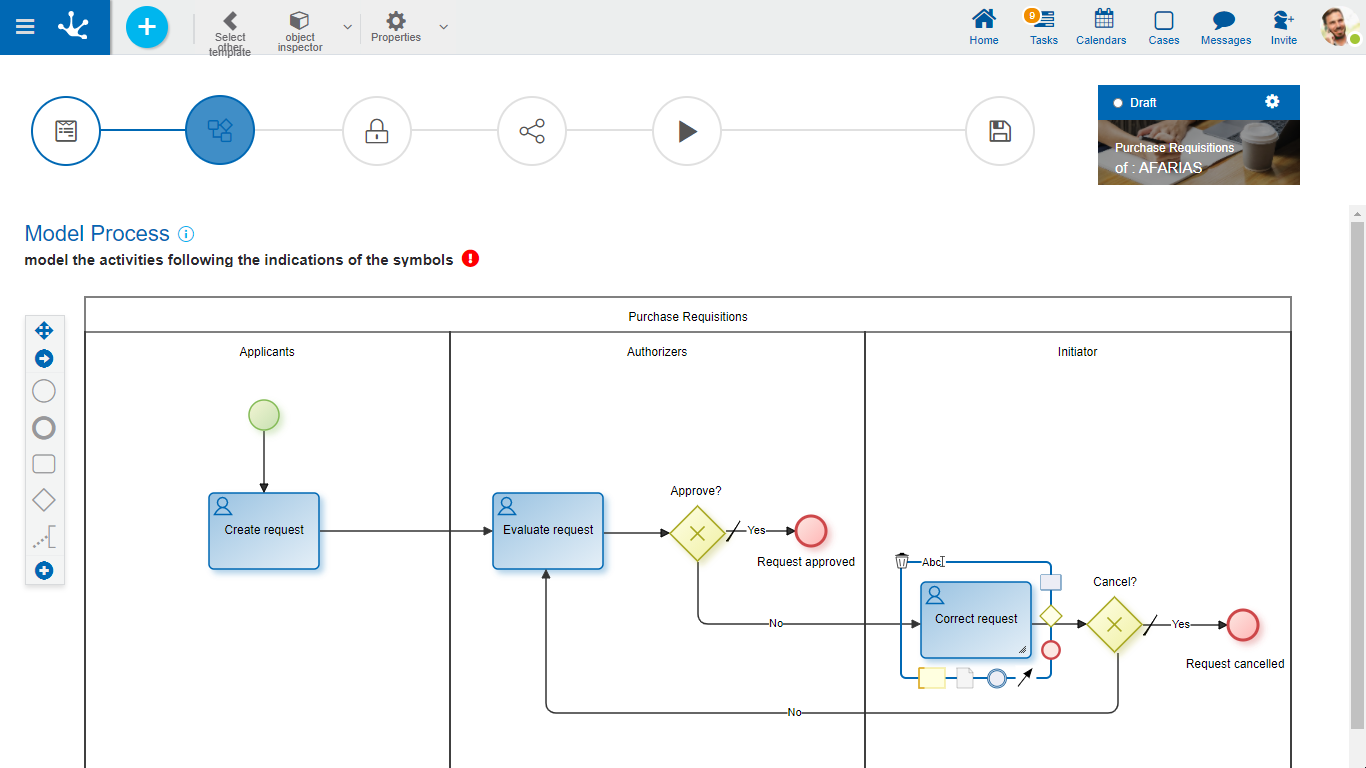Go to the form definition wizard step
1366x768 pixels.
coord(66,130)
